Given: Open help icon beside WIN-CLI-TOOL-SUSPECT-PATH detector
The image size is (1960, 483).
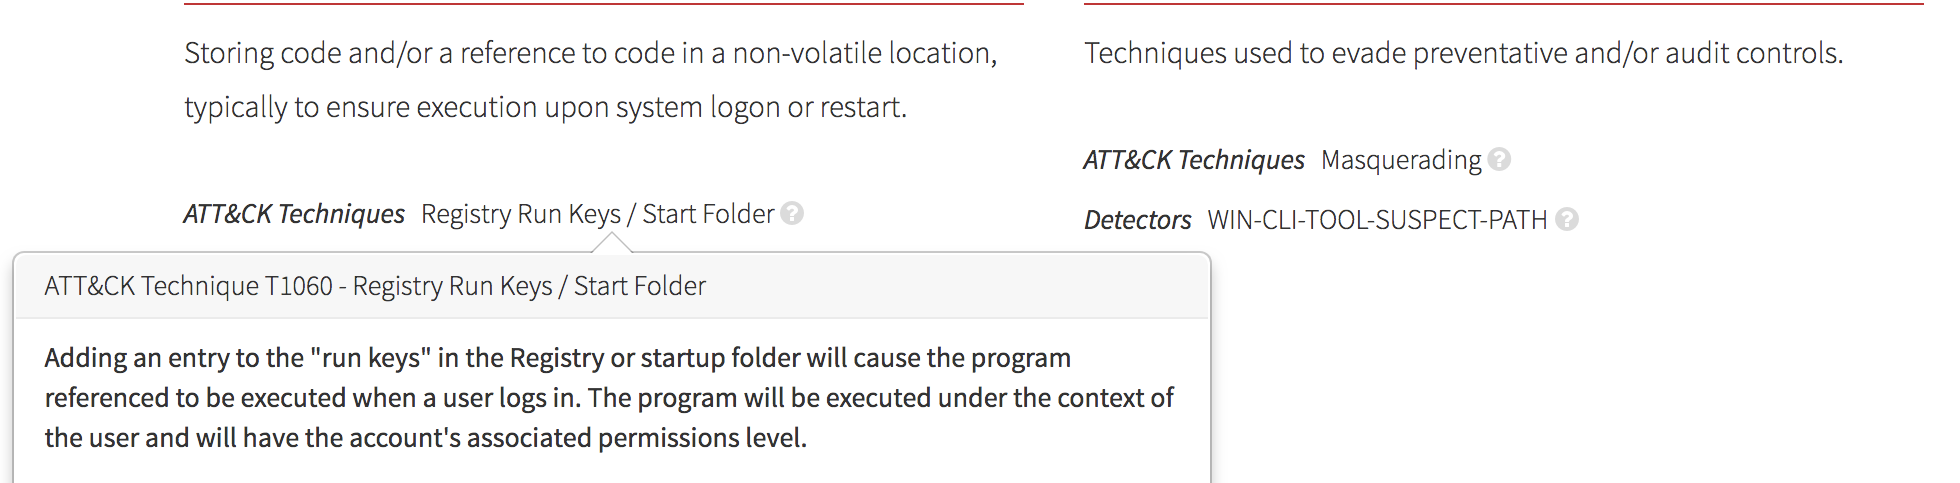Looking at the screenshot, I should 1567,219.
